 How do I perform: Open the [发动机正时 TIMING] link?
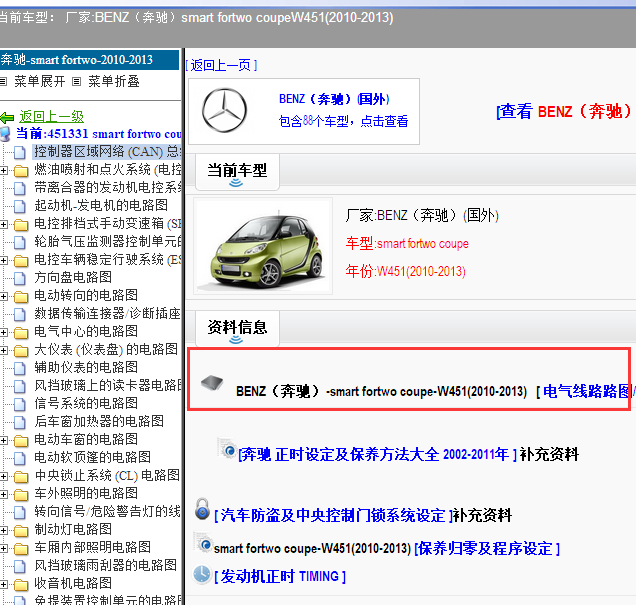(280, 576)
